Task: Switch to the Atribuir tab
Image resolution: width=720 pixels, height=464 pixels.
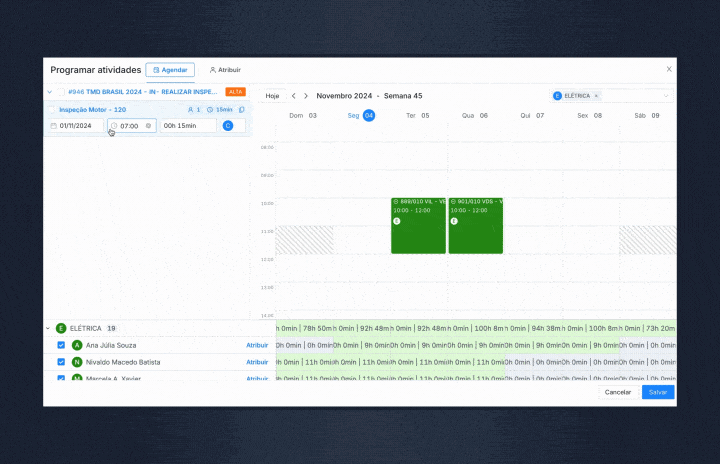Action: [x=225, y=70]
